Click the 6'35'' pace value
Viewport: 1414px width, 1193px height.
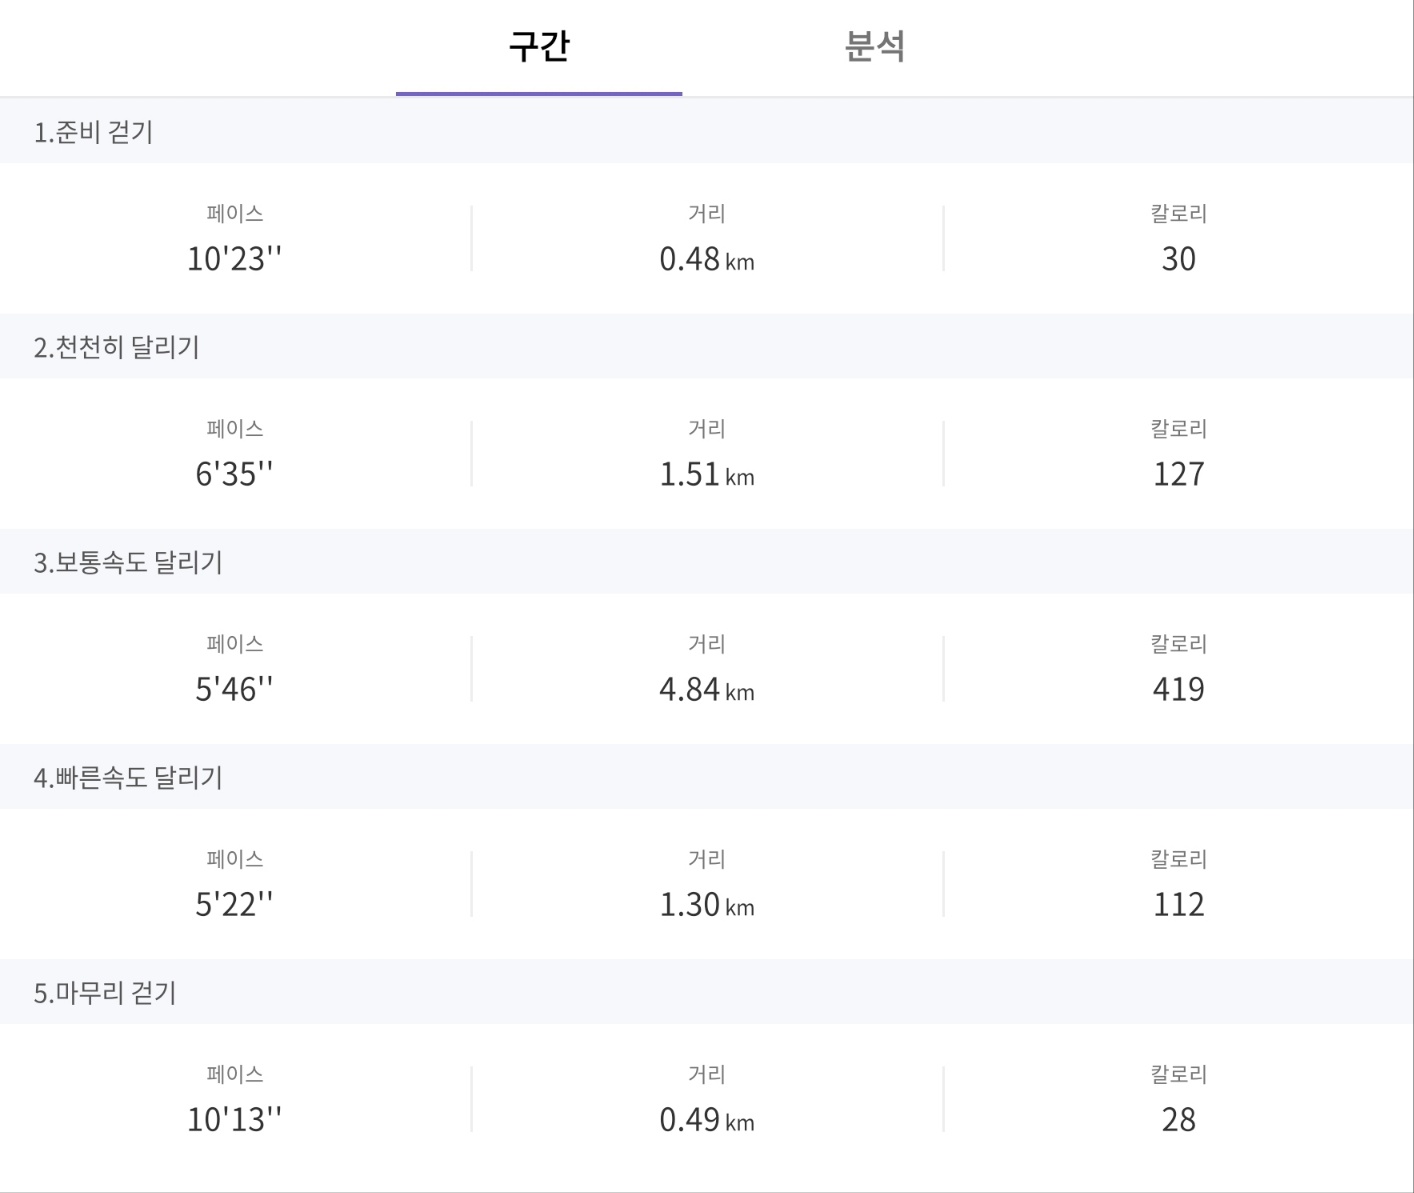(234, 474)
